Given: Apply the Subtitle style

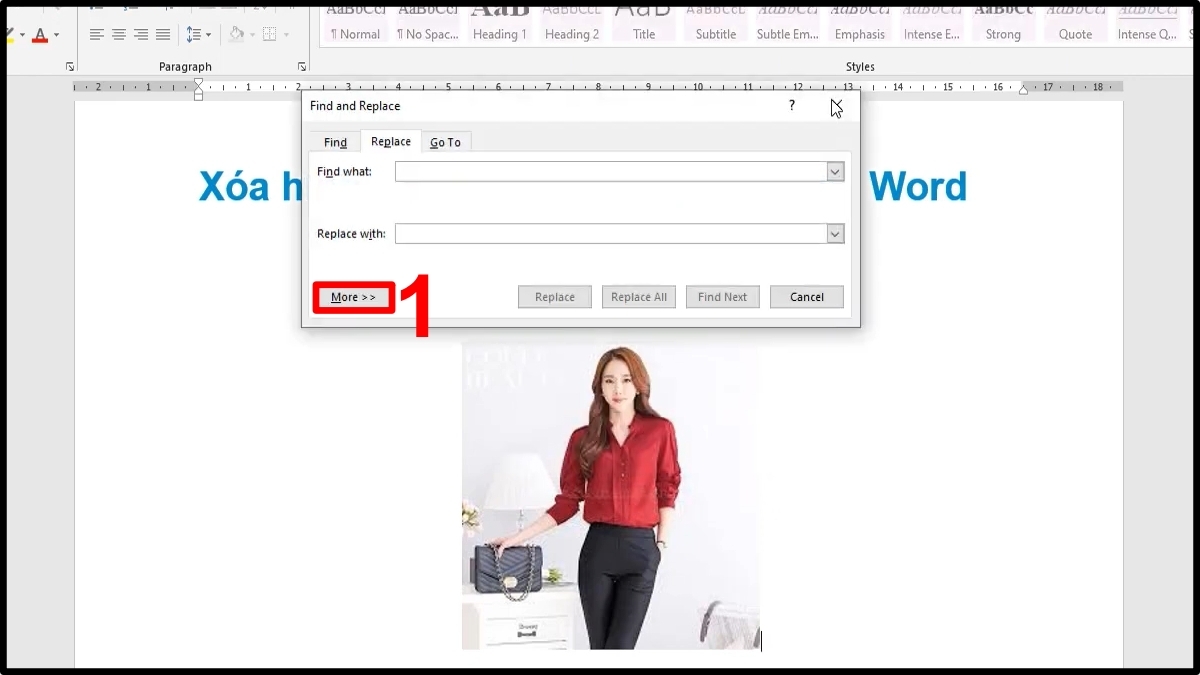Looking at the screenshot, I should pyautogui.click(x=716, y=24).
